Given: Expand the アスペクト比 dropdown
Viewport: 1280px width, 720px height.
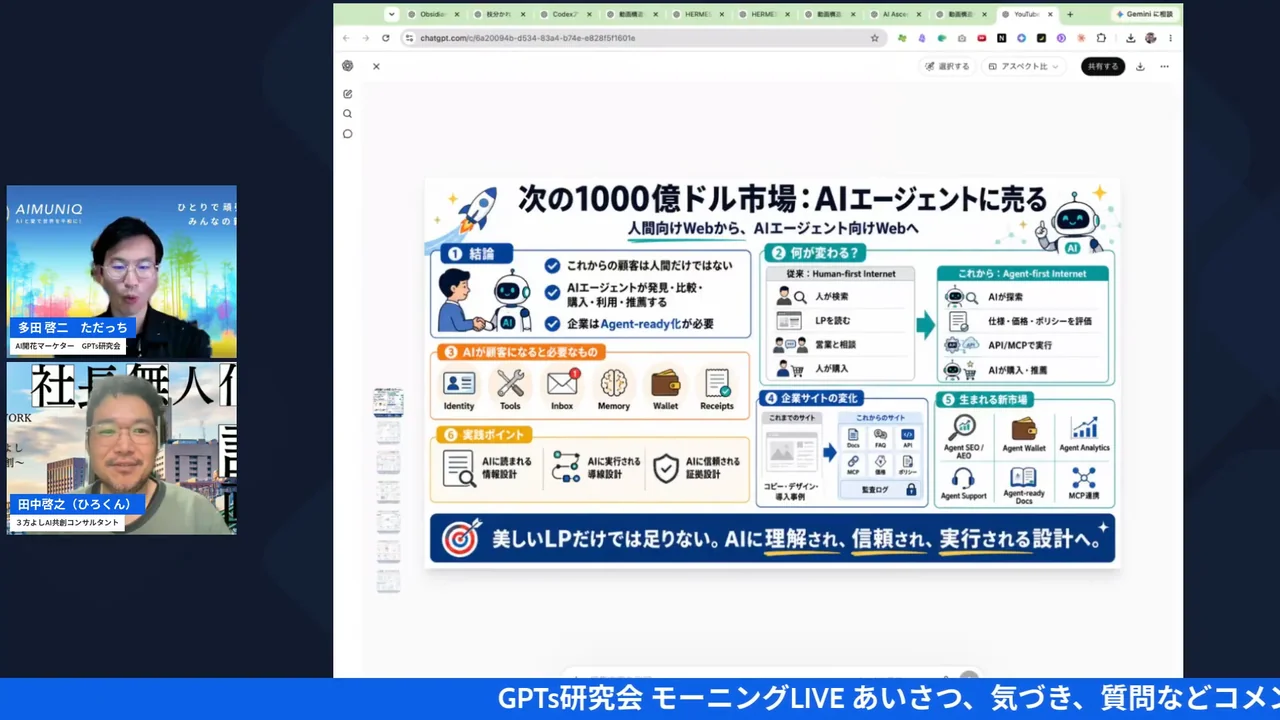Looking at the screenshot, I should tap(1022, 66).
